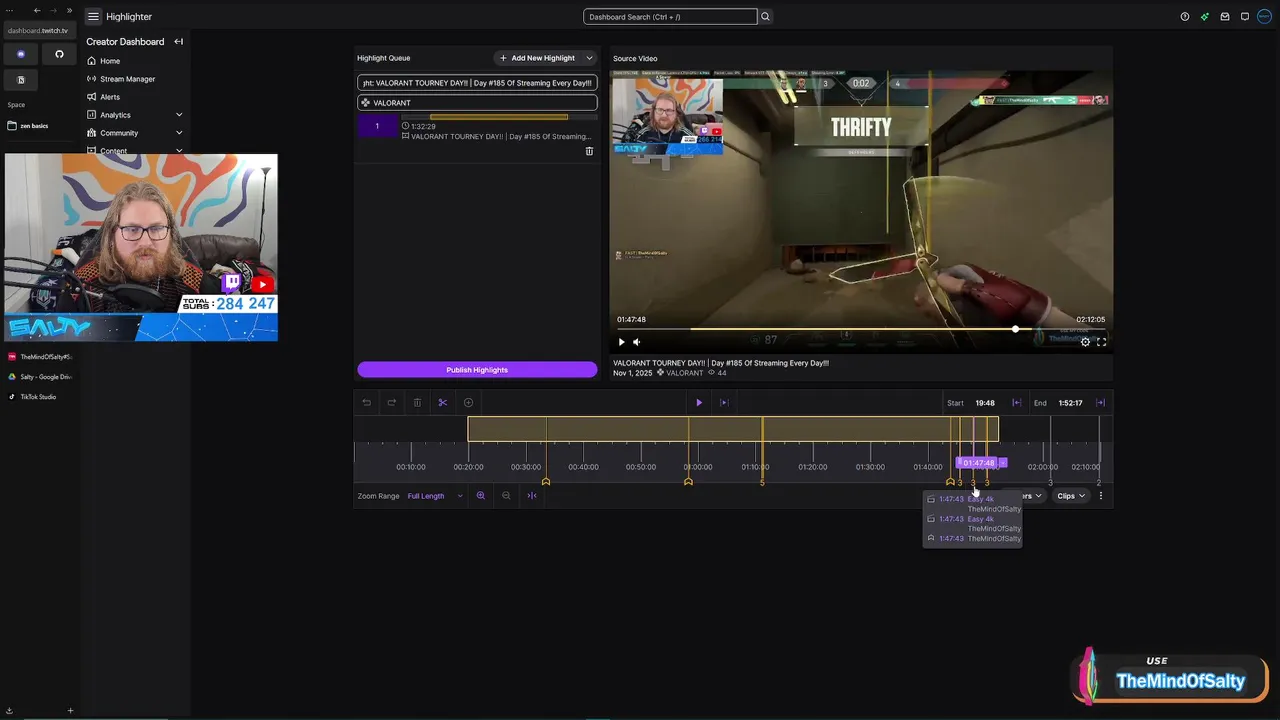Image resolution: width=1280 pixels, height=720 pixels.
Task: Click the VALORANT category field
Action: tap(477, 103)
